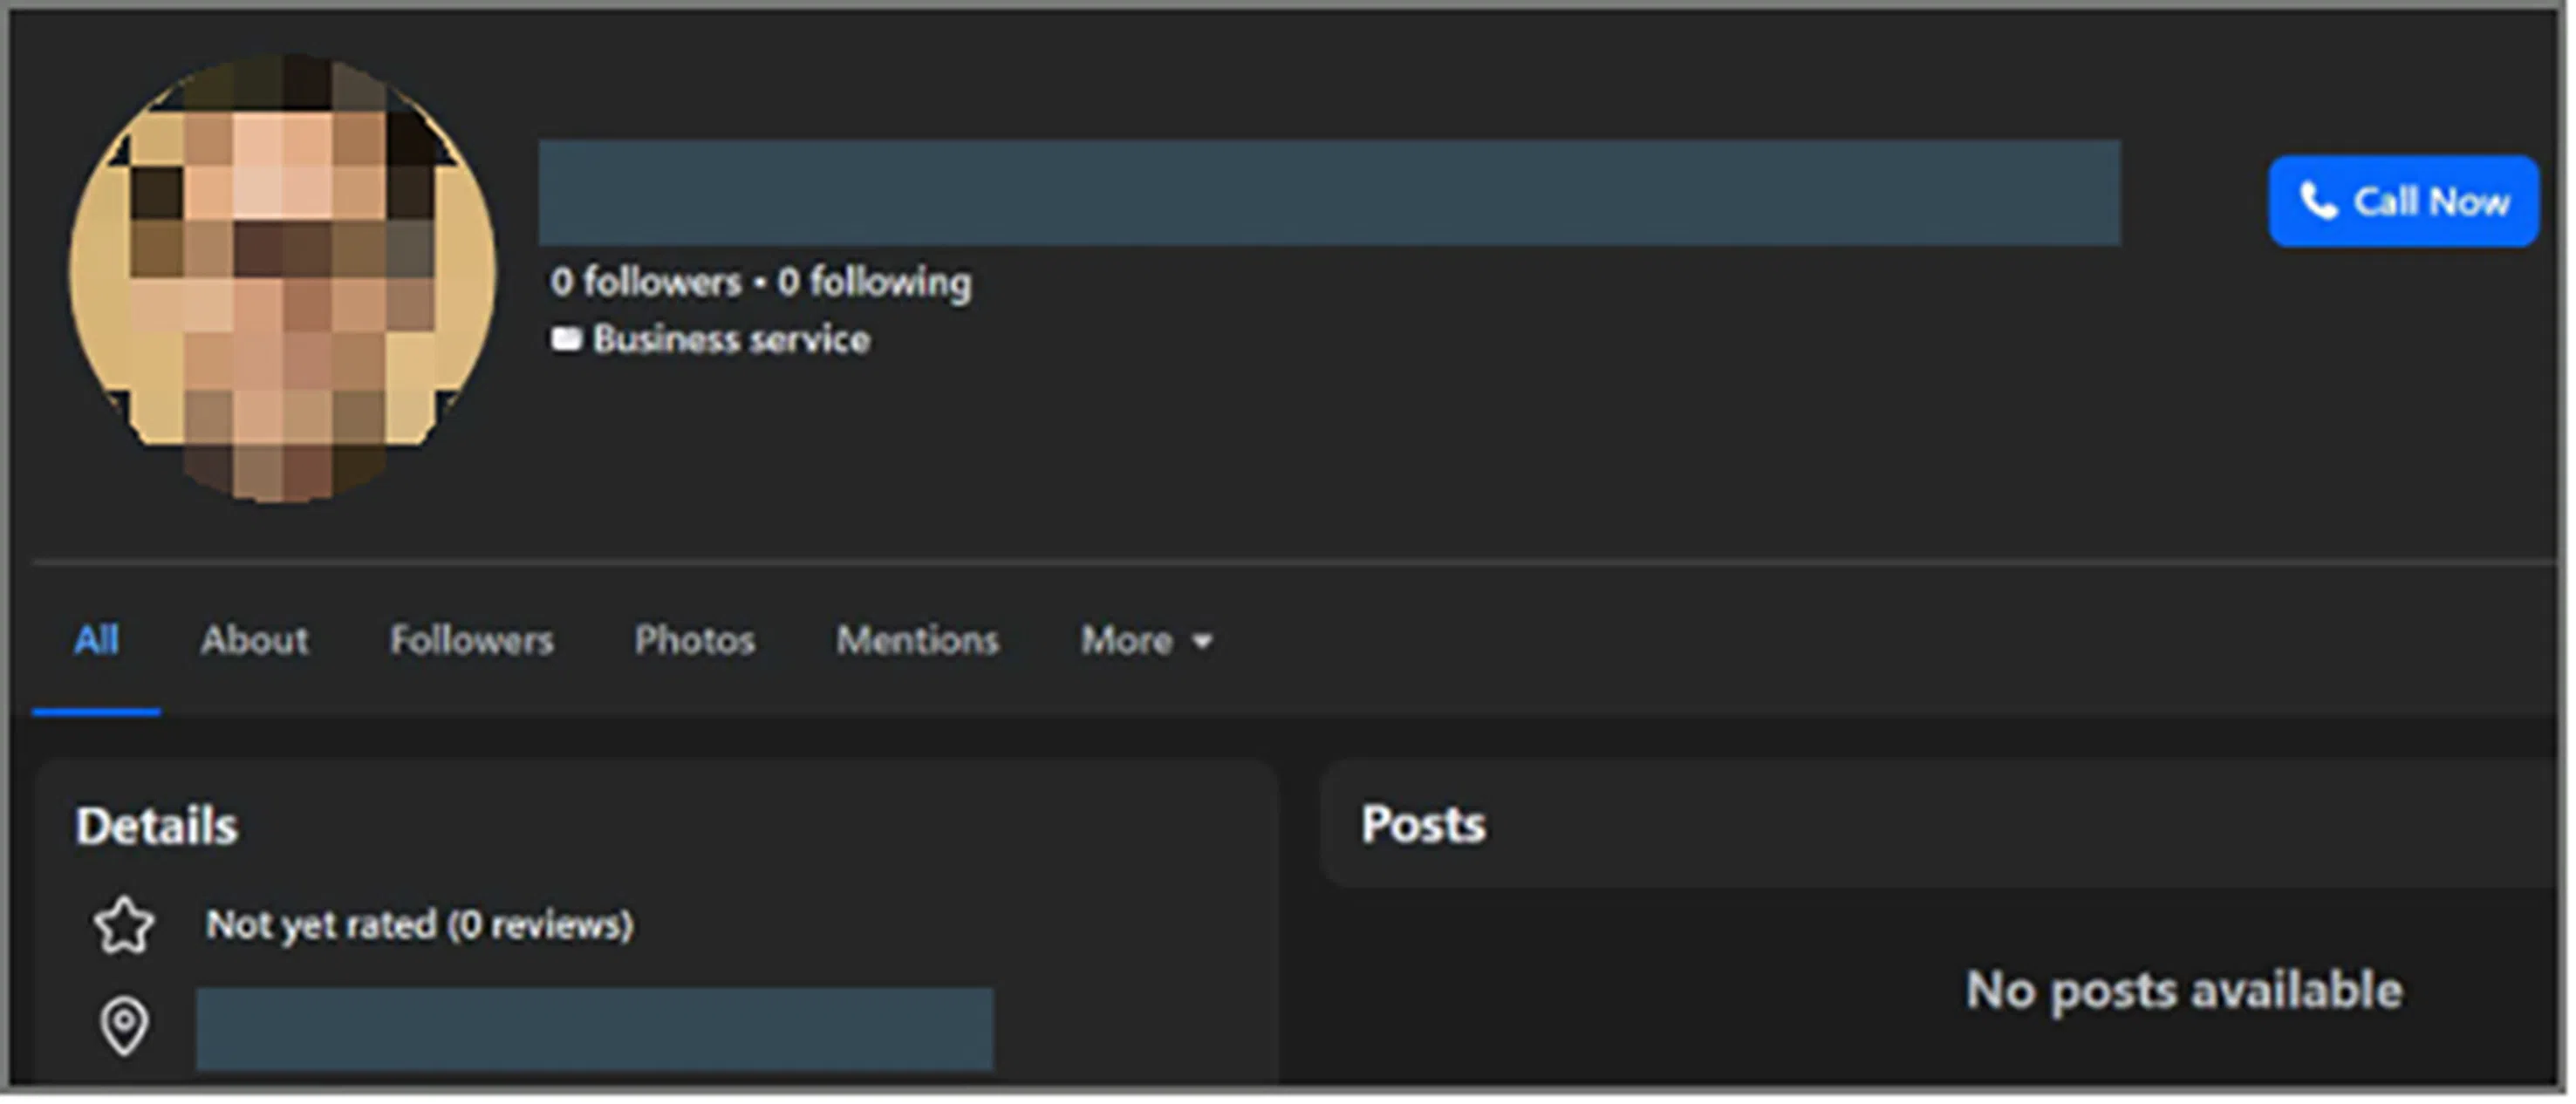Viewport: 2576px width, 1104px height.
Task: Click the More dropdown arrow
Action: tap(1202, 641)
